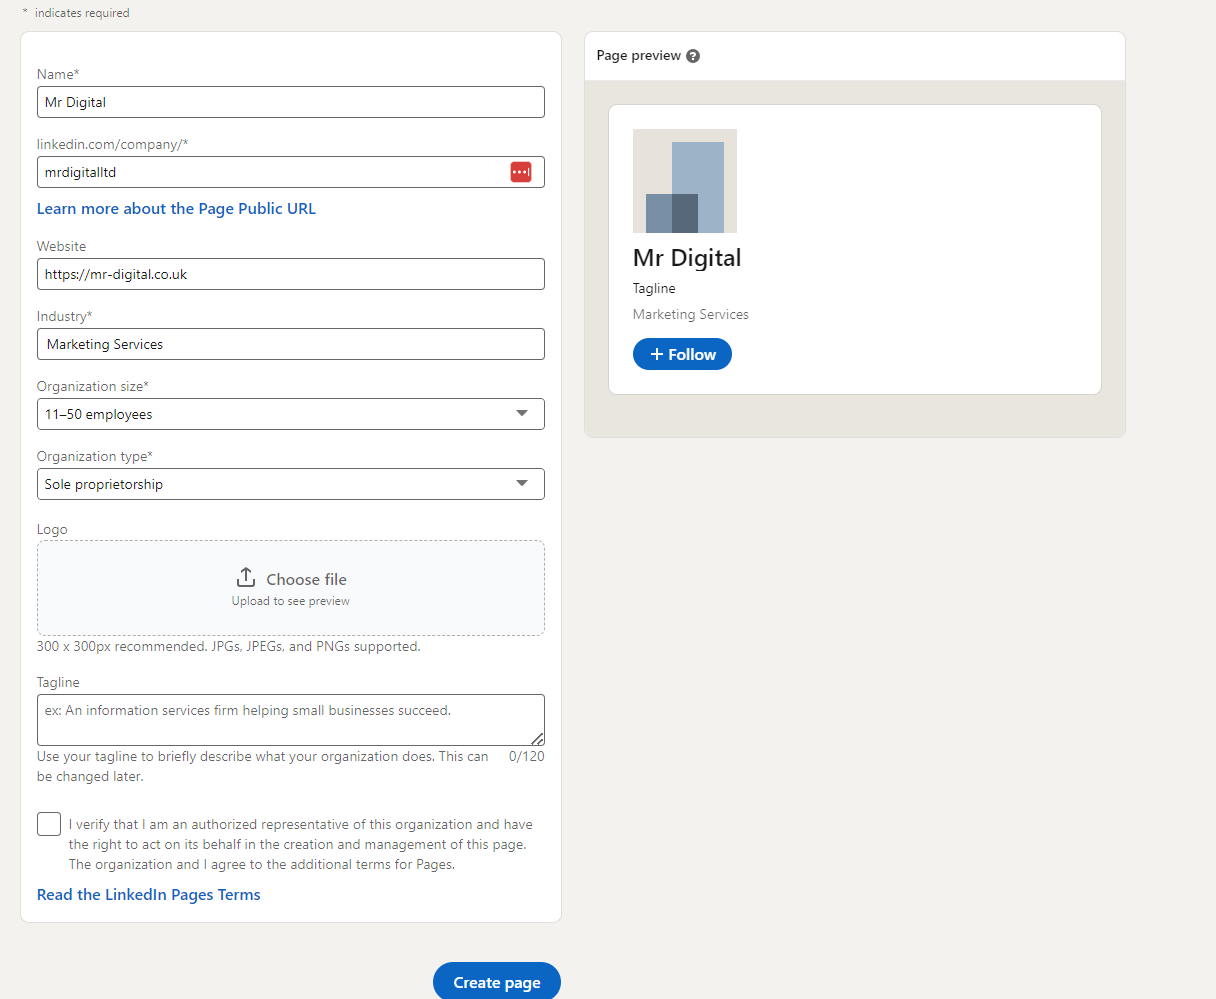Click the Page preview help icon
1216x999 pixels.
point(693,56)
